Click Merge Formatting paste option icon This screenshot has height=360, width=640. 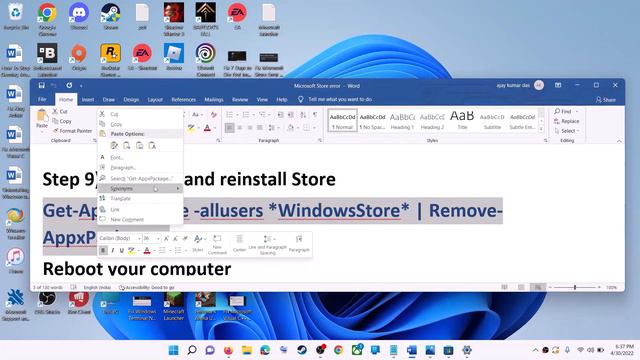pos(127,145)
